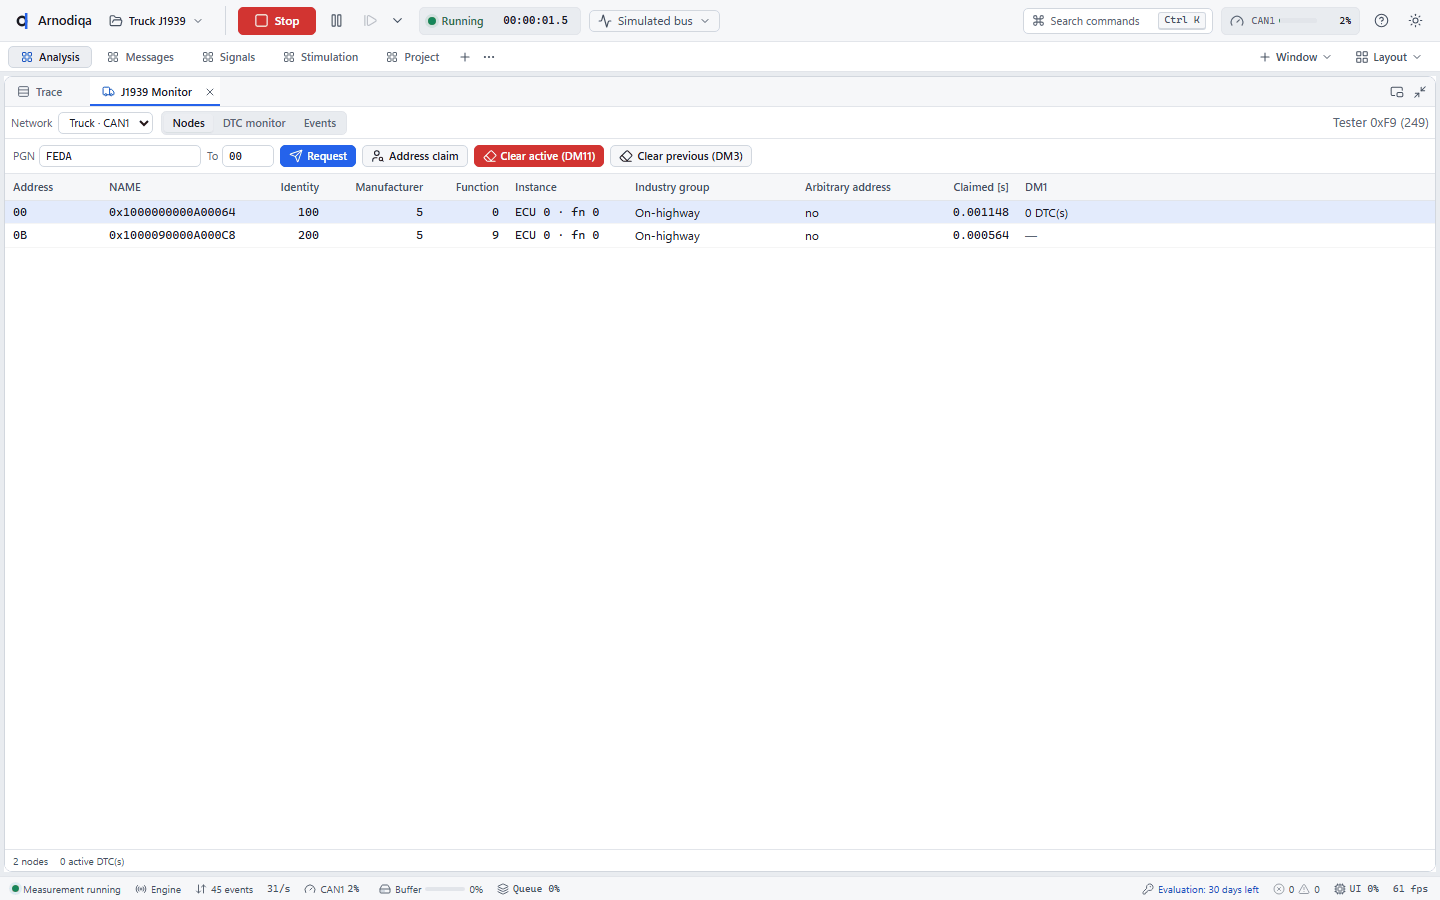Open the more tabs ellipsis menu

[489, 57]
